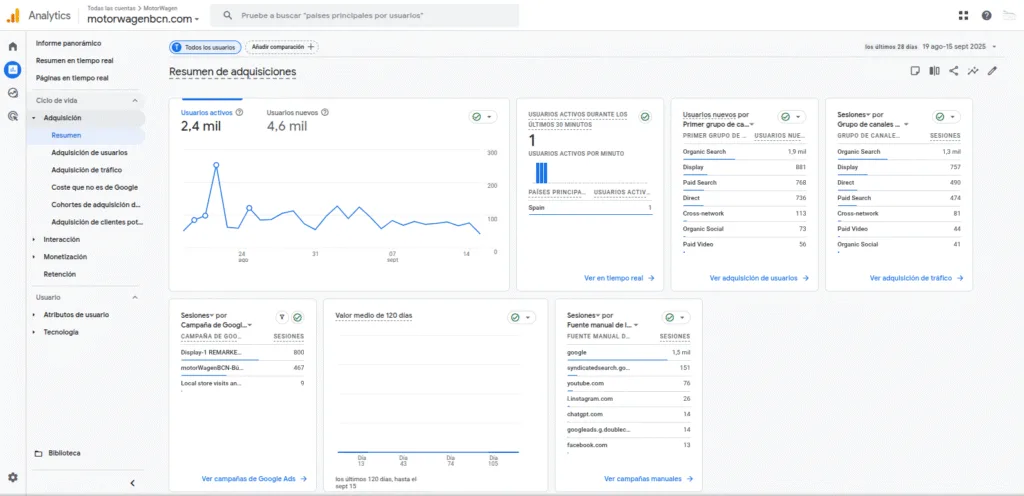
Task: Click Ver en tiempo real link
Action: [619, 278]
